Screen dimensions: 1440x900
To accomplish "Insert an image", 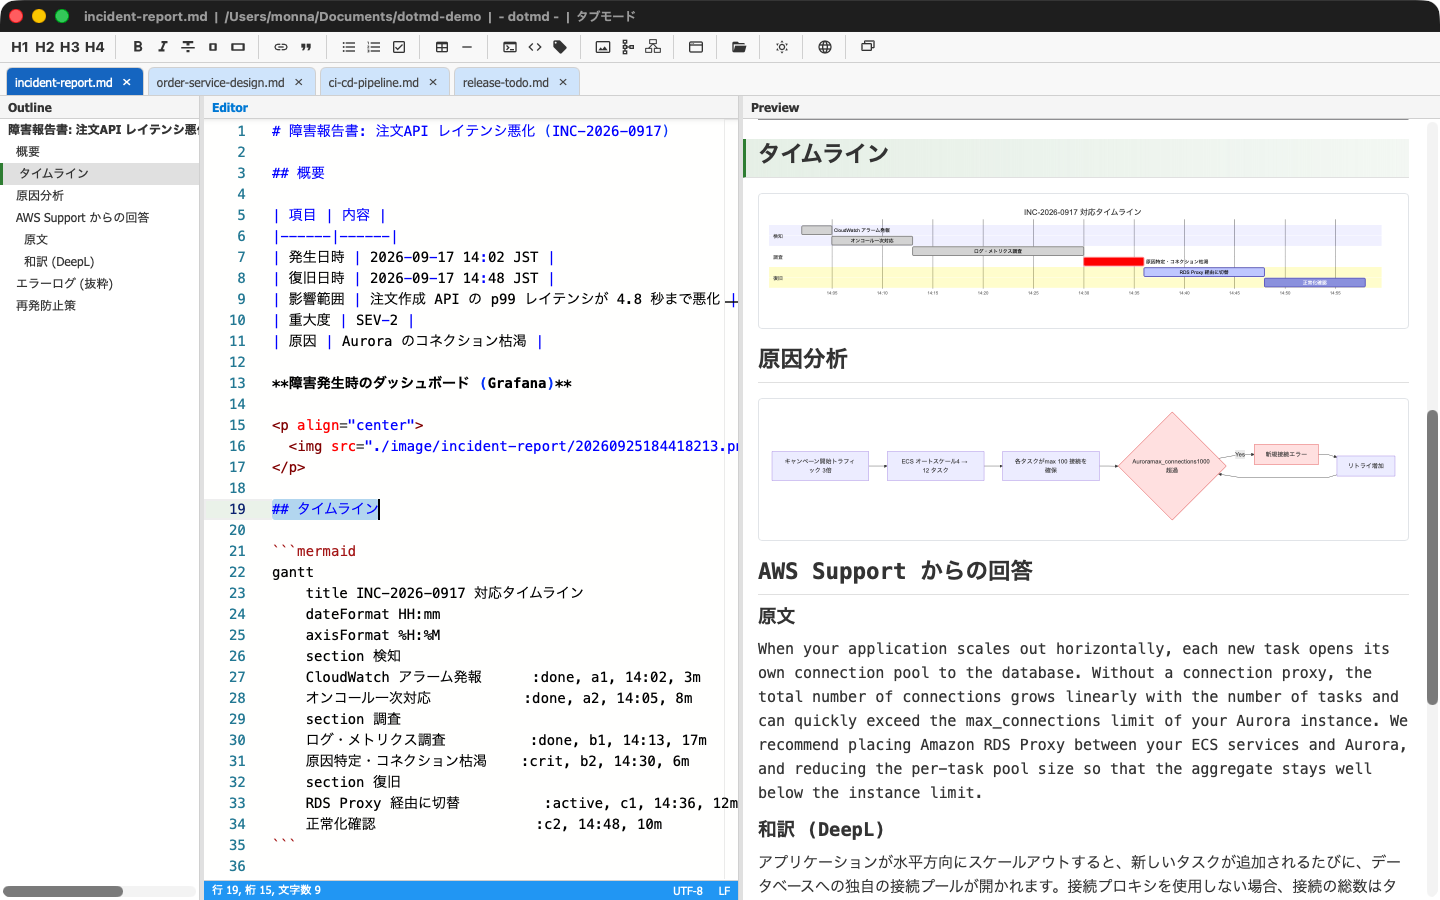I will 603,47.
